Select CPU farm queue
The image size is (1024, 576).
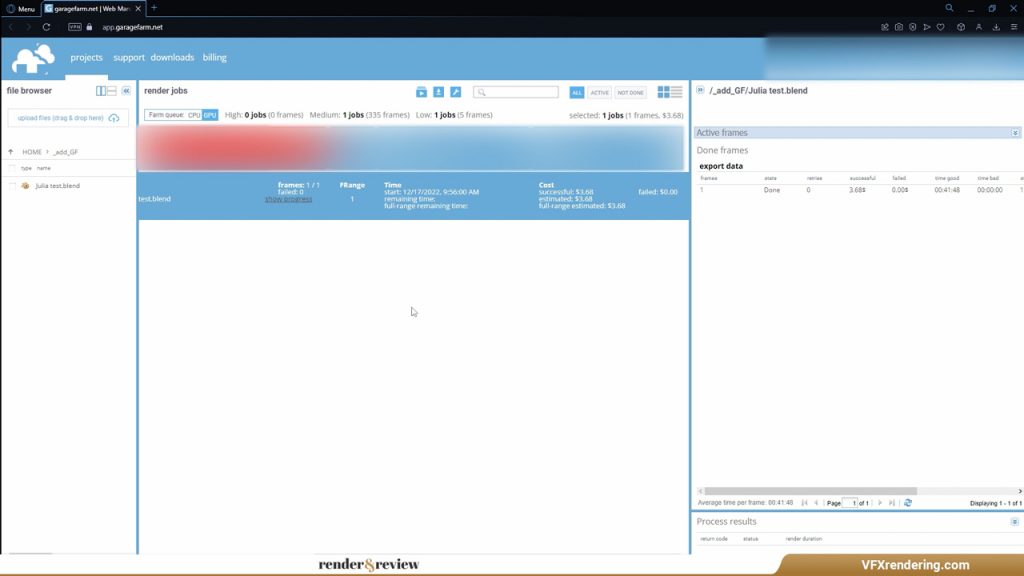[194, 115]
